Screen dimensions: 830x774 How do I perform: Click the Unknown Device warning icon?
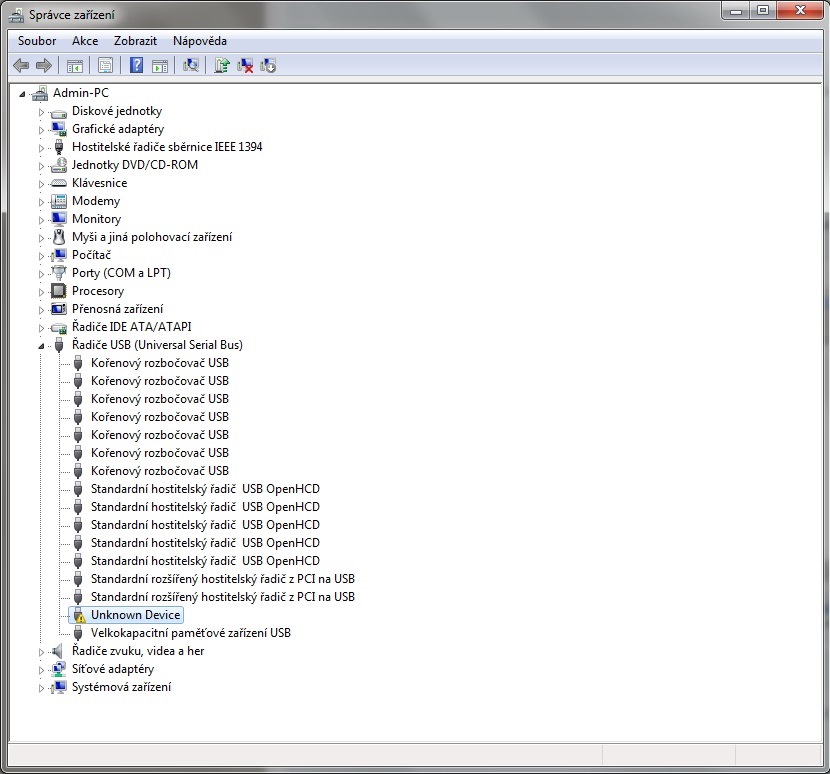(x=78, y=615)
